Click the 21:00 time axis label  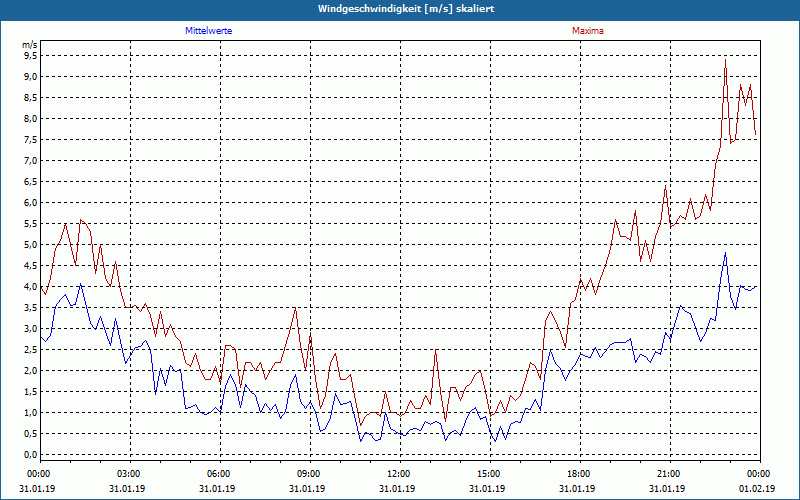[670, 474]
